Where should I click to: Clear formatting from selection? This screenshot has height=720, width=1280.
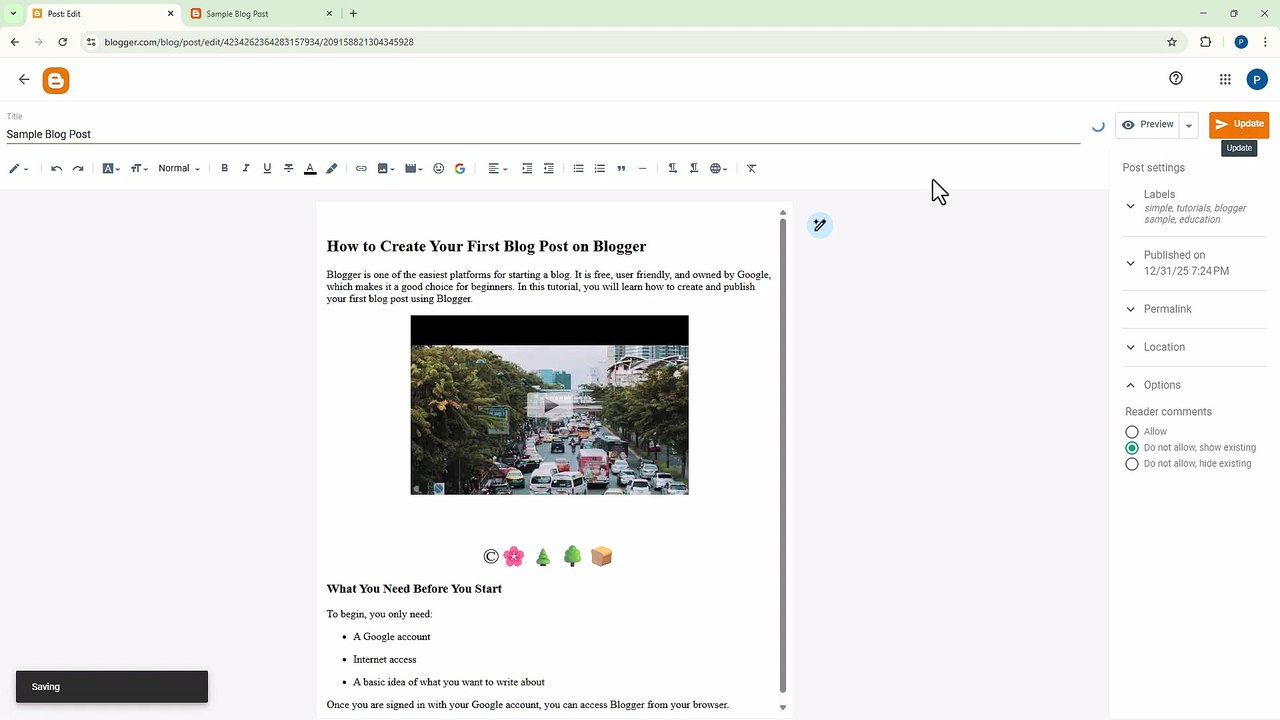[752, 168]
